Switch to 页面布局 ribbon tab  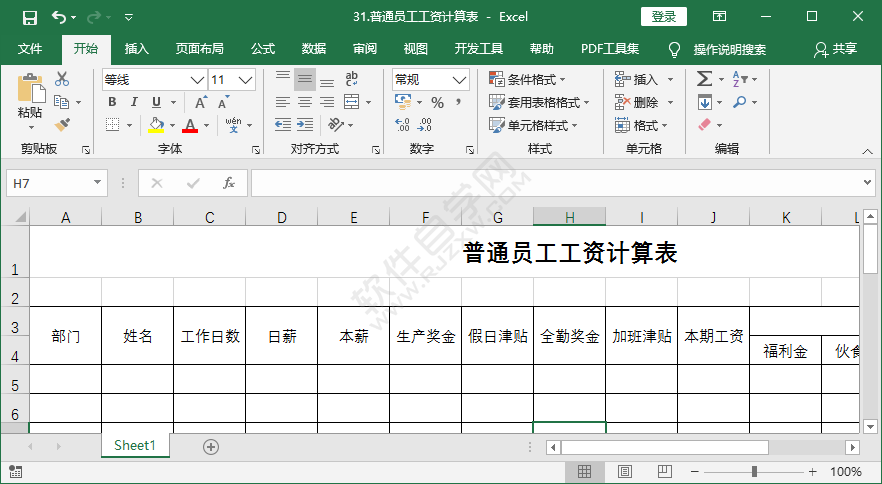[200, 49]
